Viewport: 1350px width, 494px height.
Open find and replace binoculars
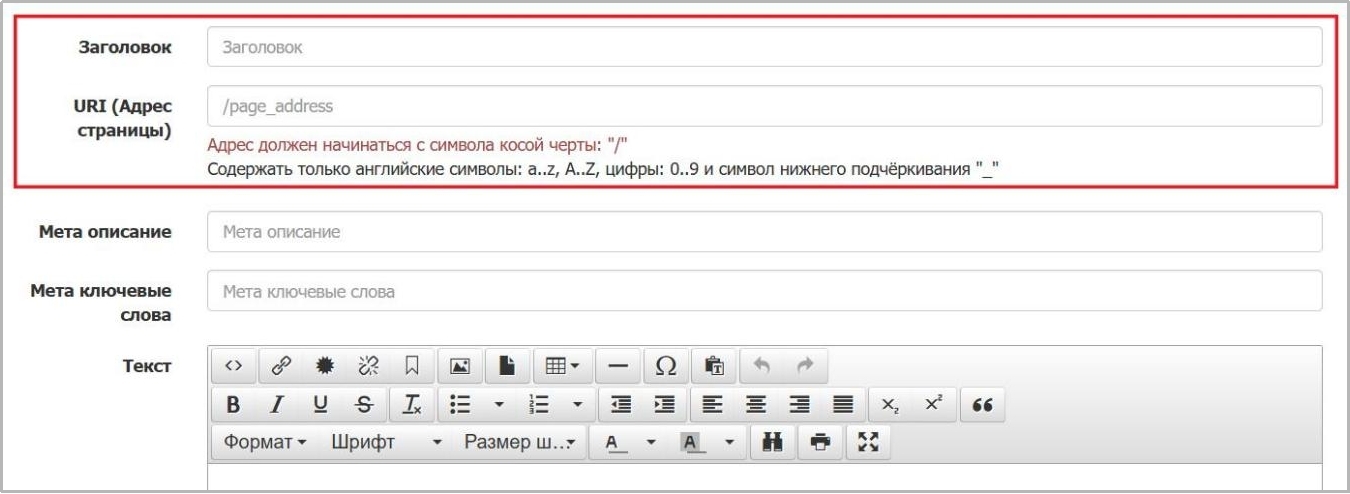pyautogui.click(x=772, y=442)
